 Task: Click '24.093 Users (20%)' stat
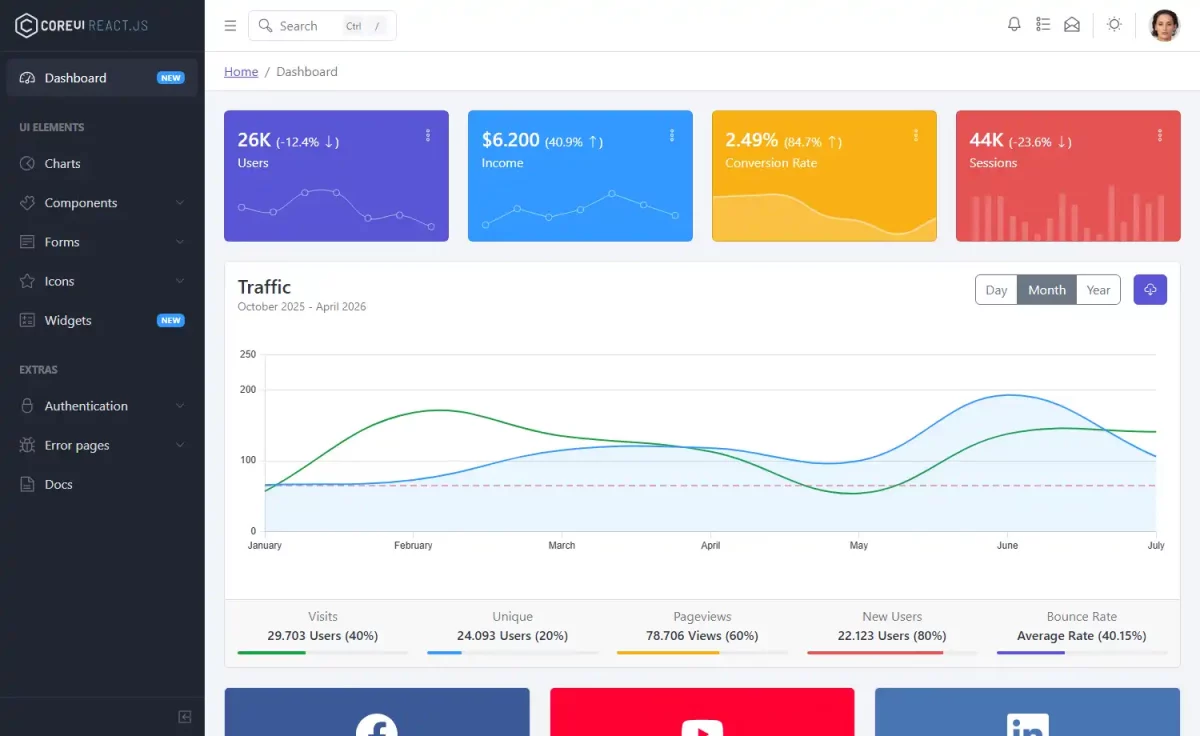click(x=512, y=636)
